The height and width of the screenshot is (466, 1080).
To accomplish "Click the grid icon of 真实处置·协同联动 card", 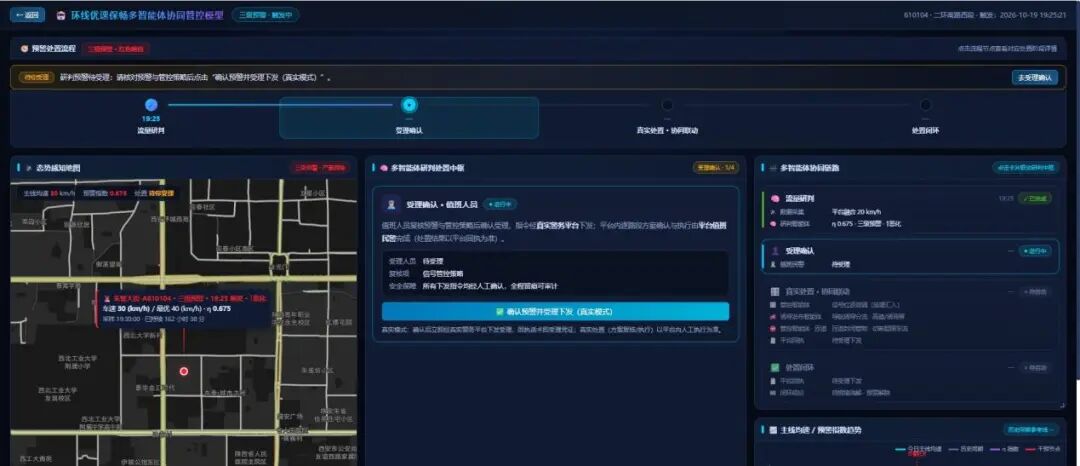I will click(775, 291).
